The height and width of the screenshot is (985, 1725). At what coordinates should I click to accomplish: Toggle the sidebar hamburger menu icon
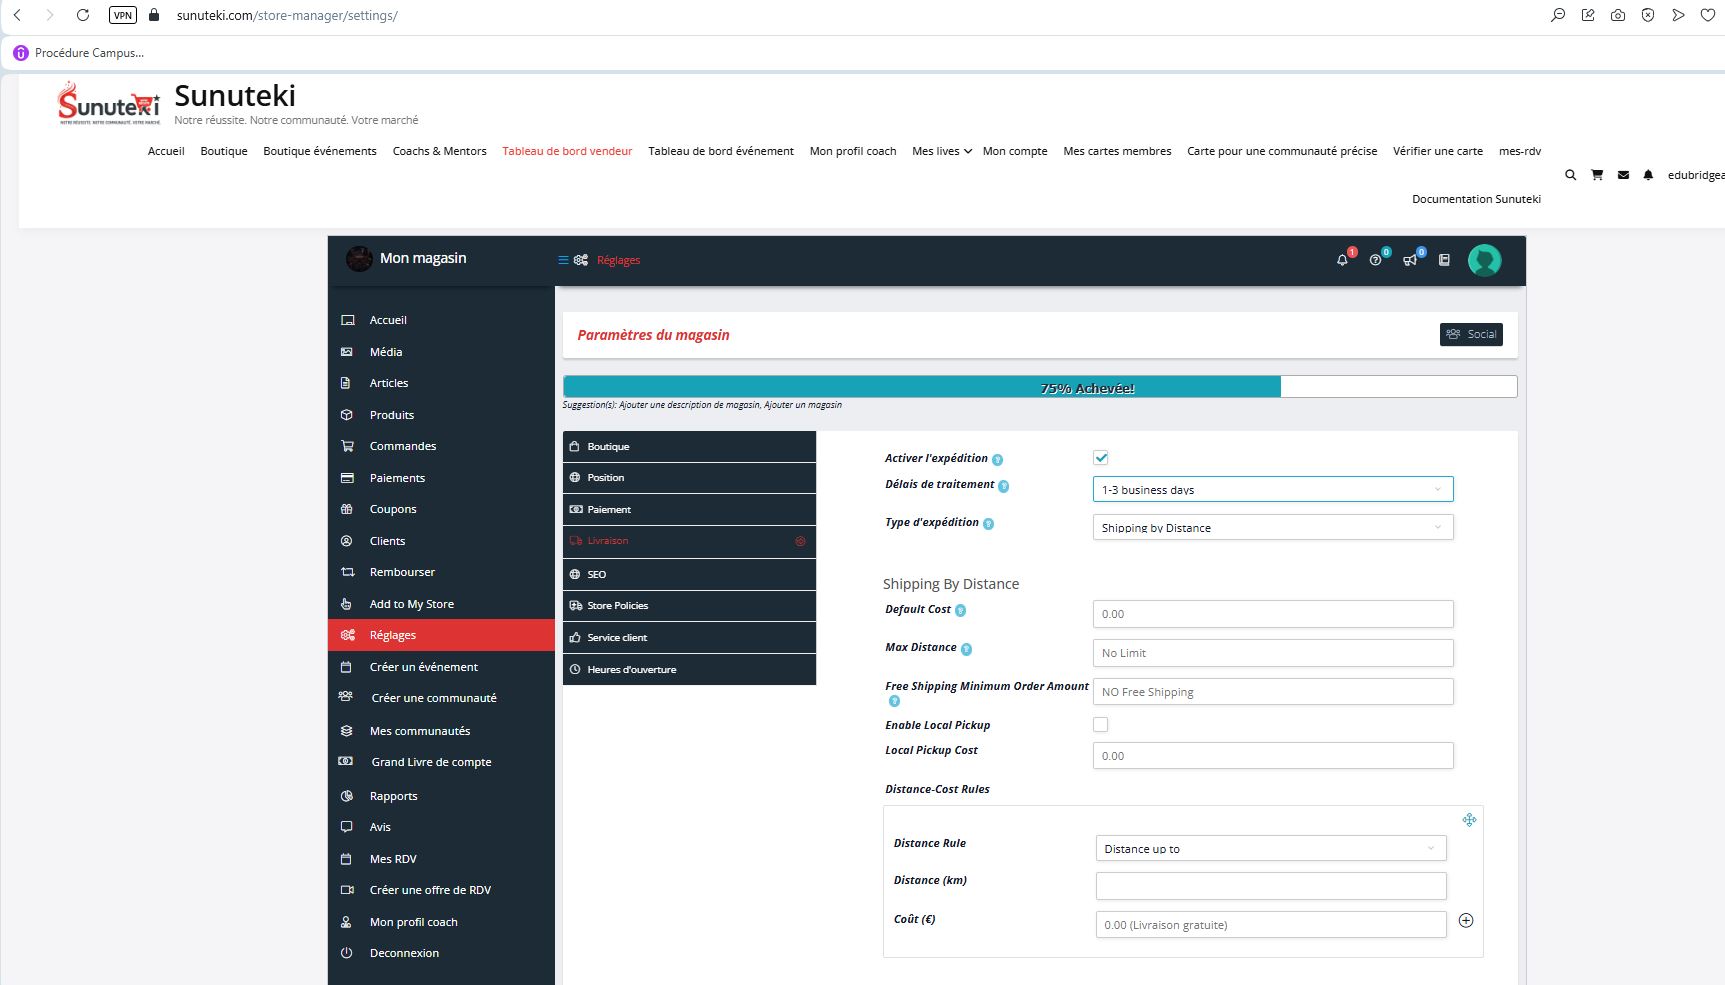563,260
